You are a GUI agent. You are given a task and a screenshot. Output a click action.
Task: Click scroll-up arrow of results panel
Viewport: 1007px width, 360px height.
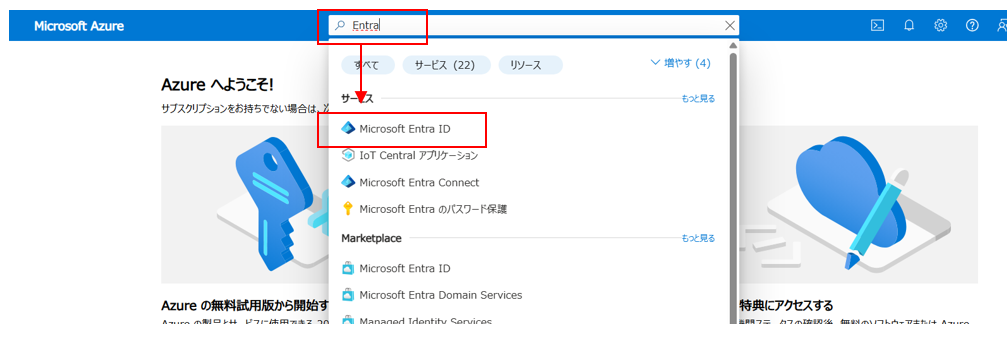733,46
